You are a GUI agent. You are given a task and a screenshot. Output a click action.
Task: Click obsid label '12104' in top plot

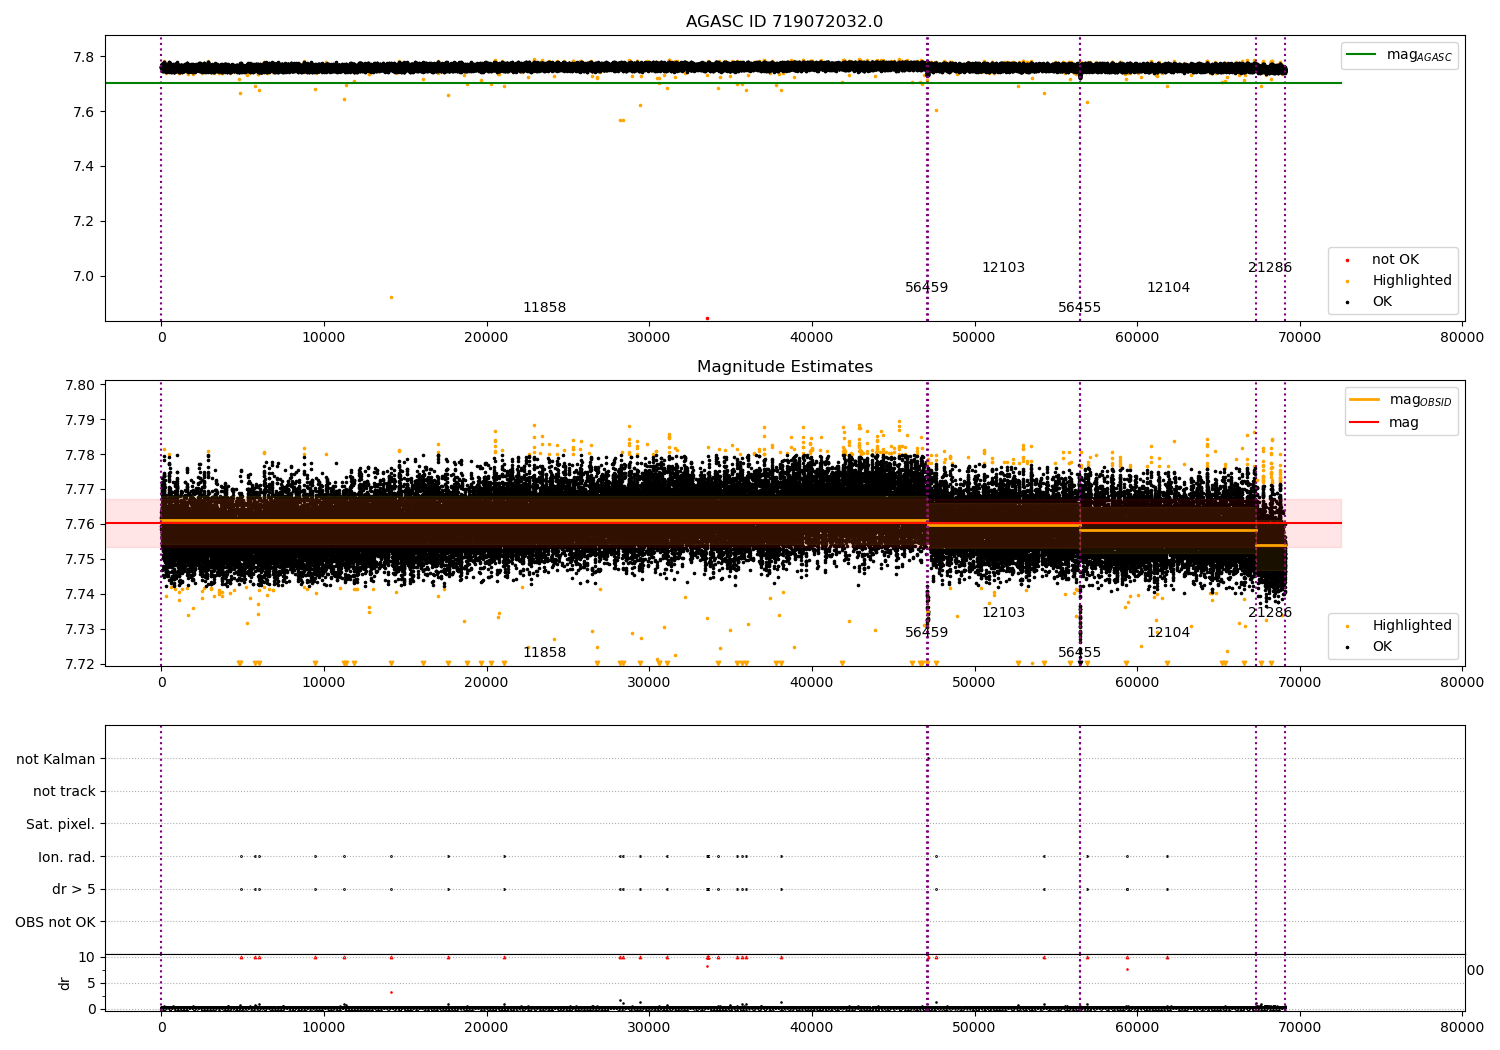point(1168,288)
